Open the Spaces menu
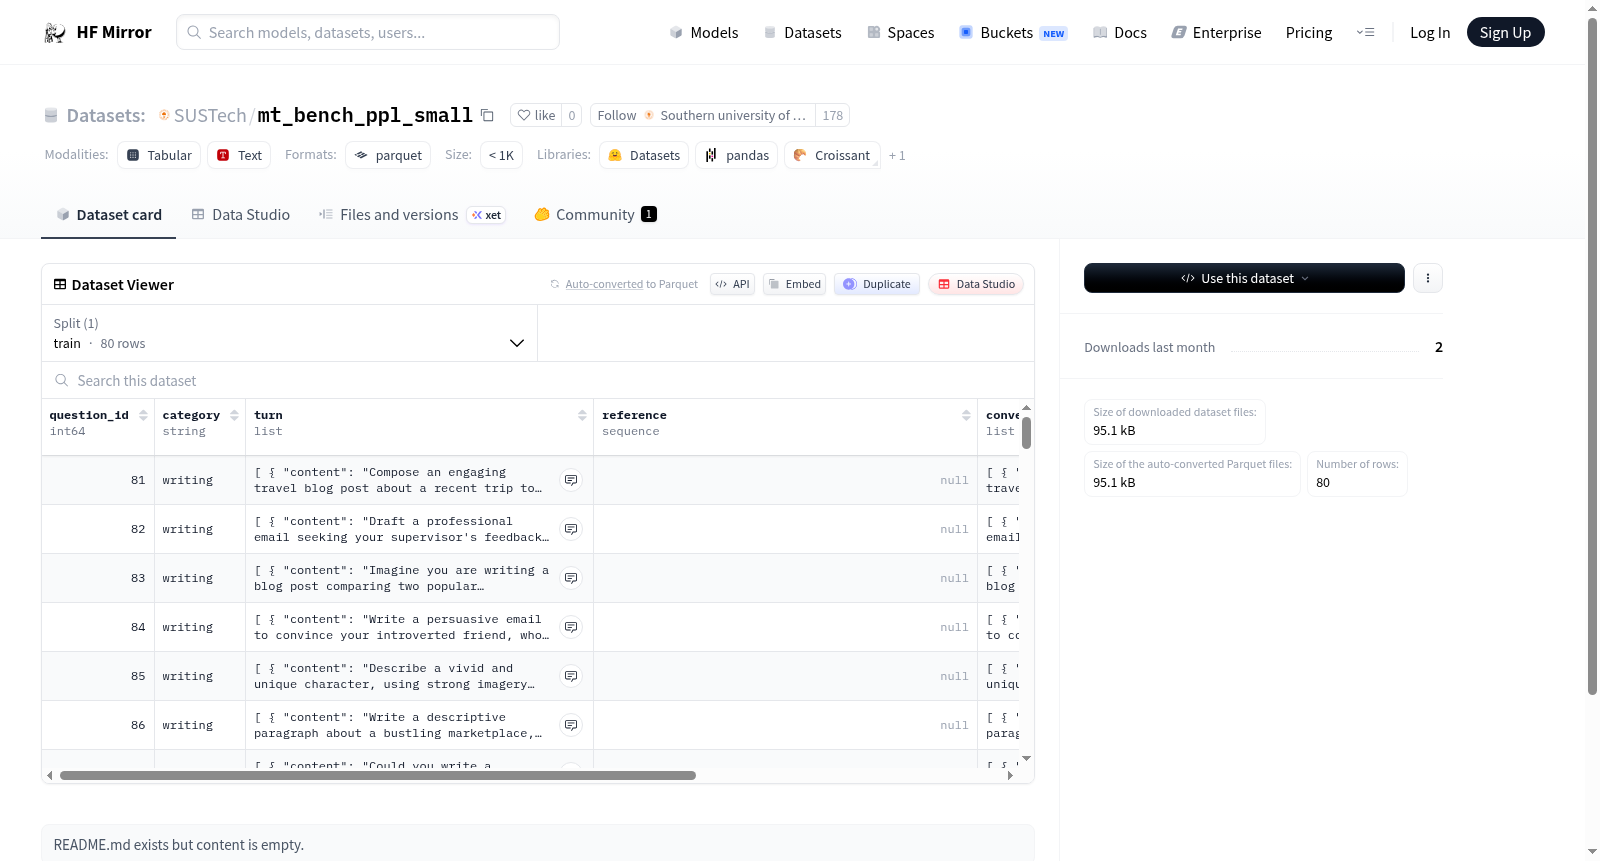Viewport: 1600px width, 861px height. 900,33
